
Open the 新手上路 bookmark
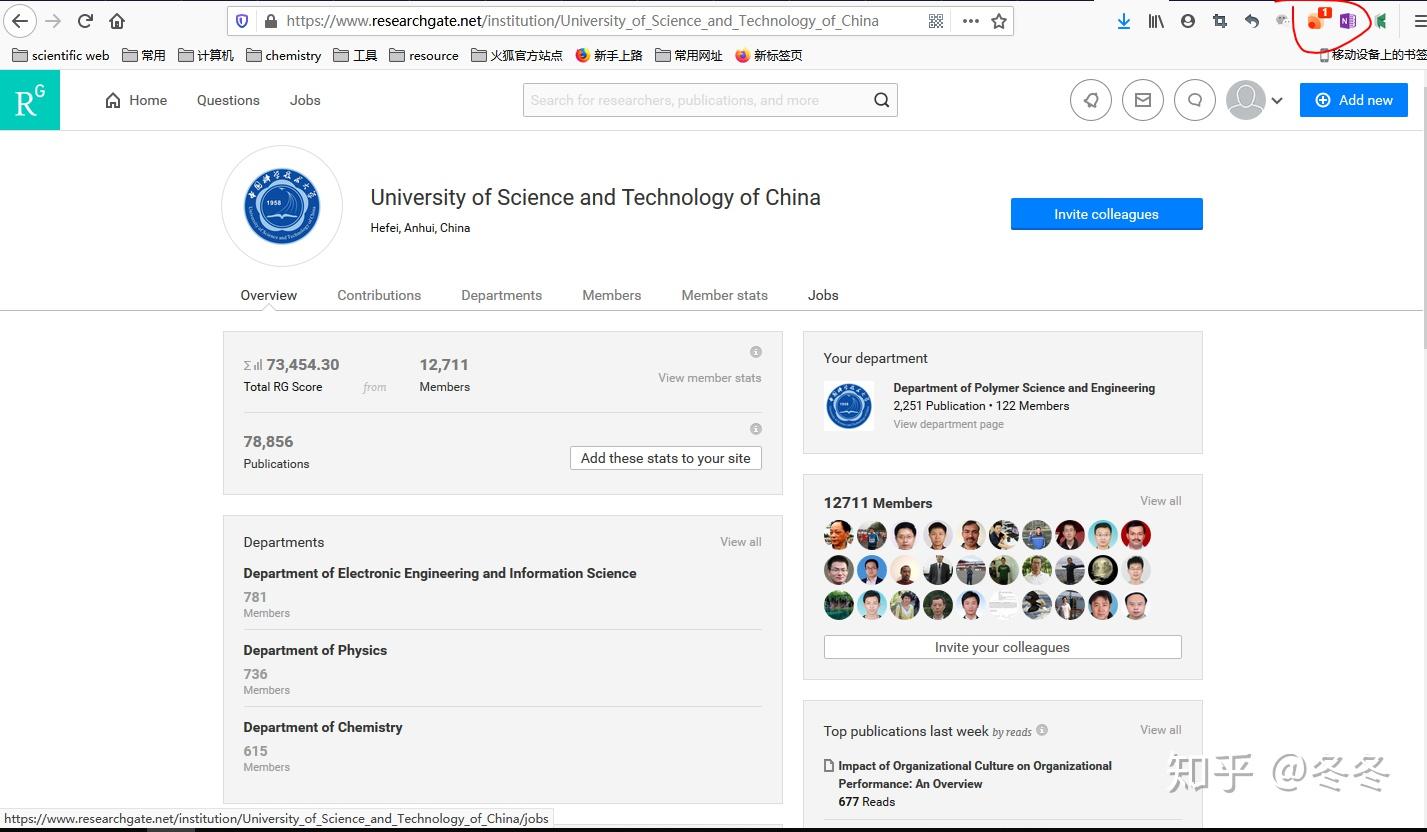click(609, 55)
